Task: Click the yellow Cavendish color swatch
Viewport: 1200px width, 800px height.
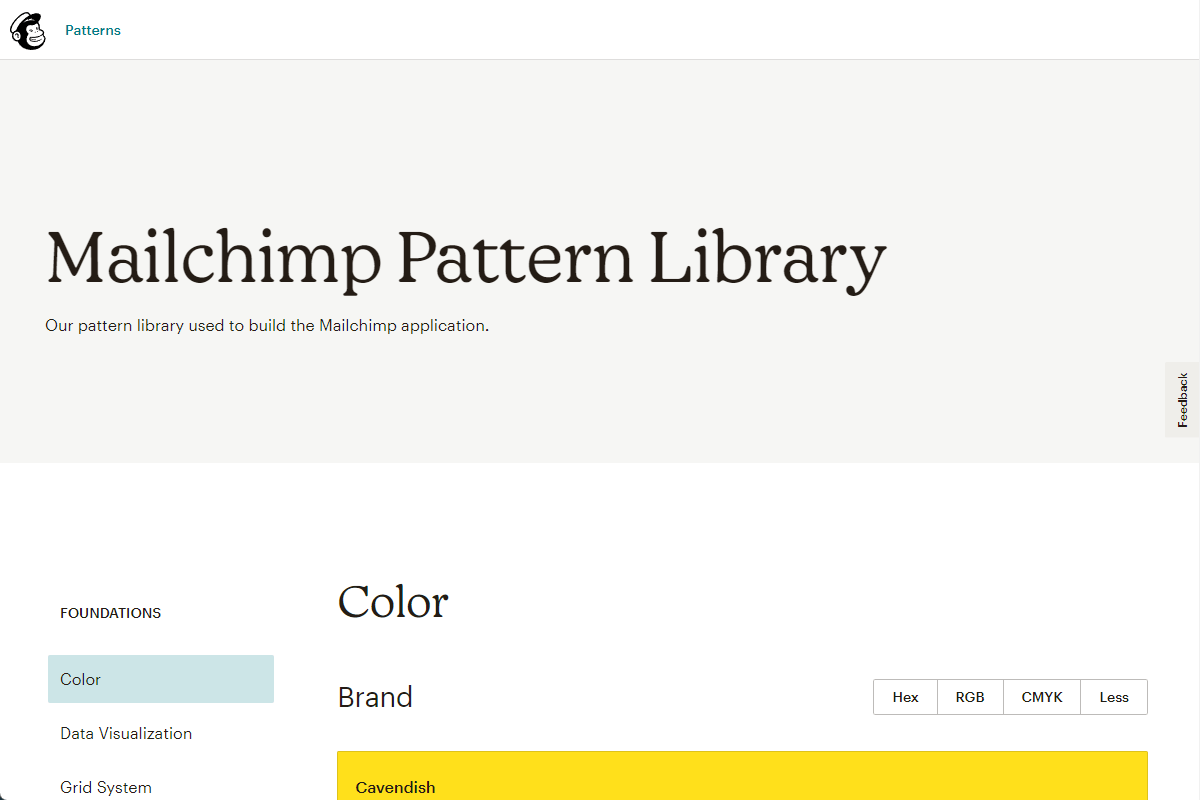Action: click(x=742, y=776)
